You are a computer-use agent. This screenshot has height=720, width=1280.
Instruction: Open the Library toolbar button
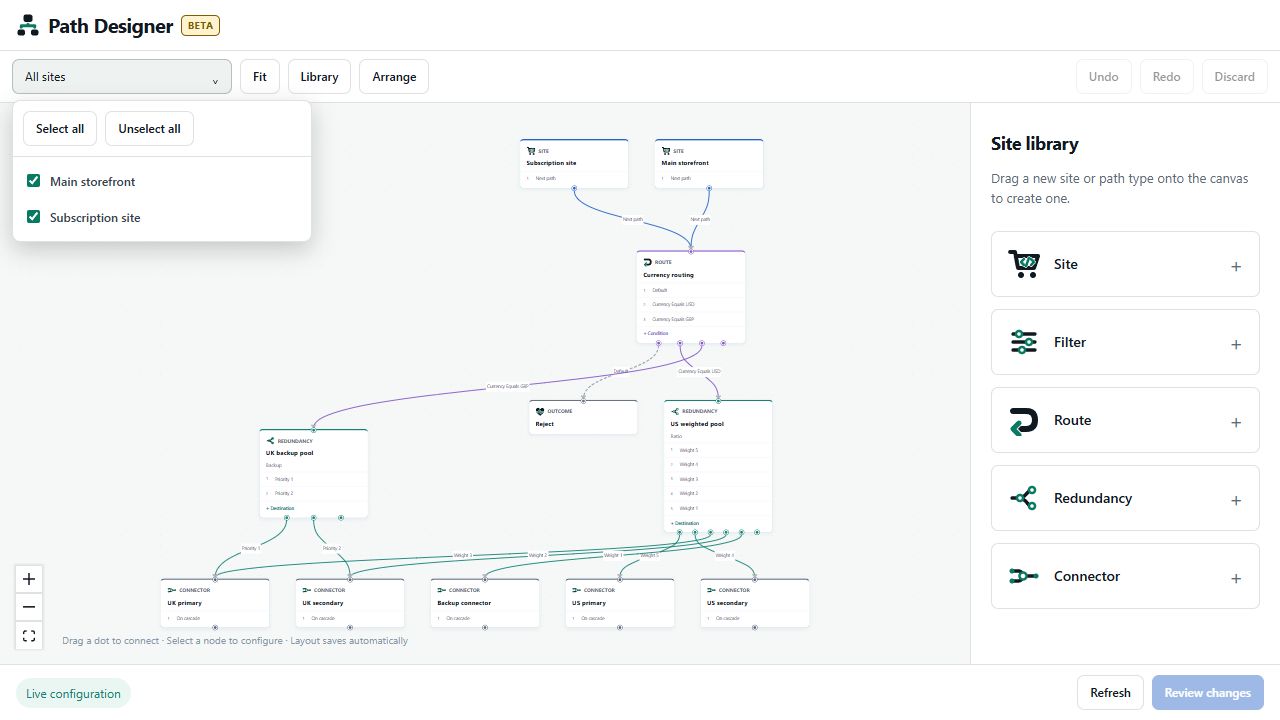[x=319, y=77]
